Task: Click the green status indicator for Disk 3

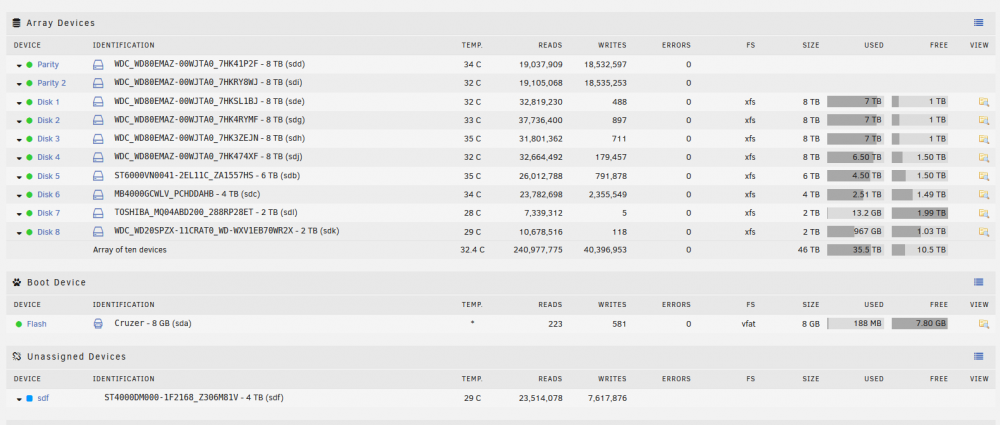Action: (x=29, y=139)
